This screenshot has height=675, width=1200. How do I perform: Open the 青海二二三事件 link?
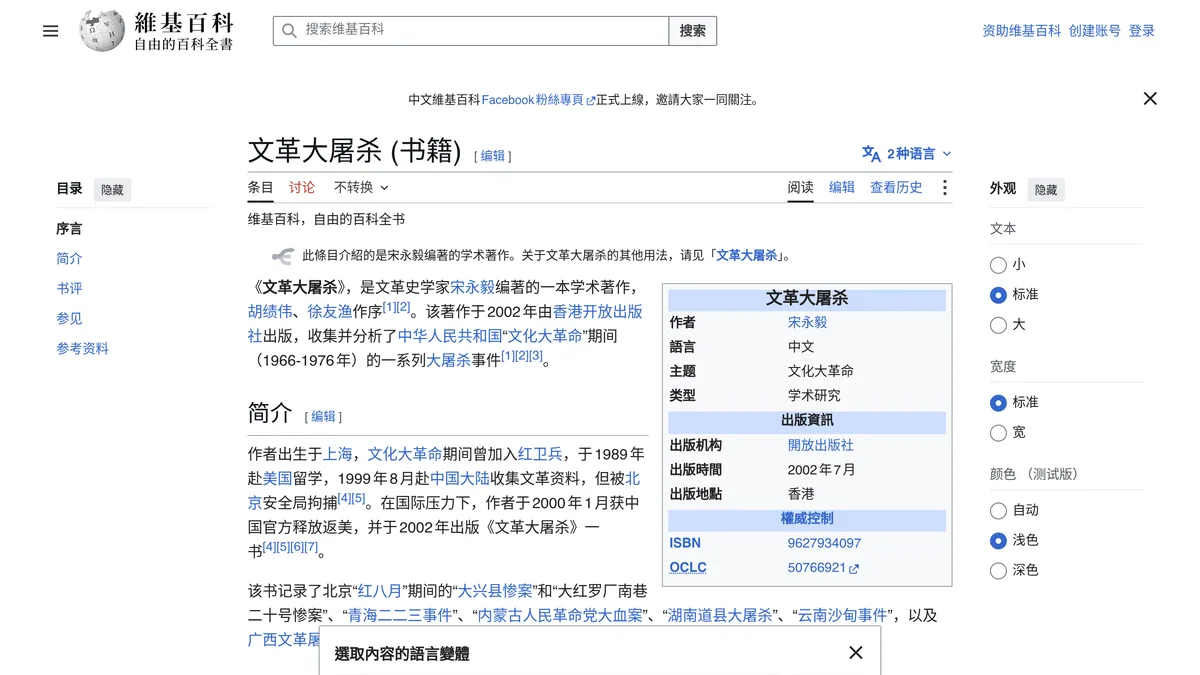[399, 616]
